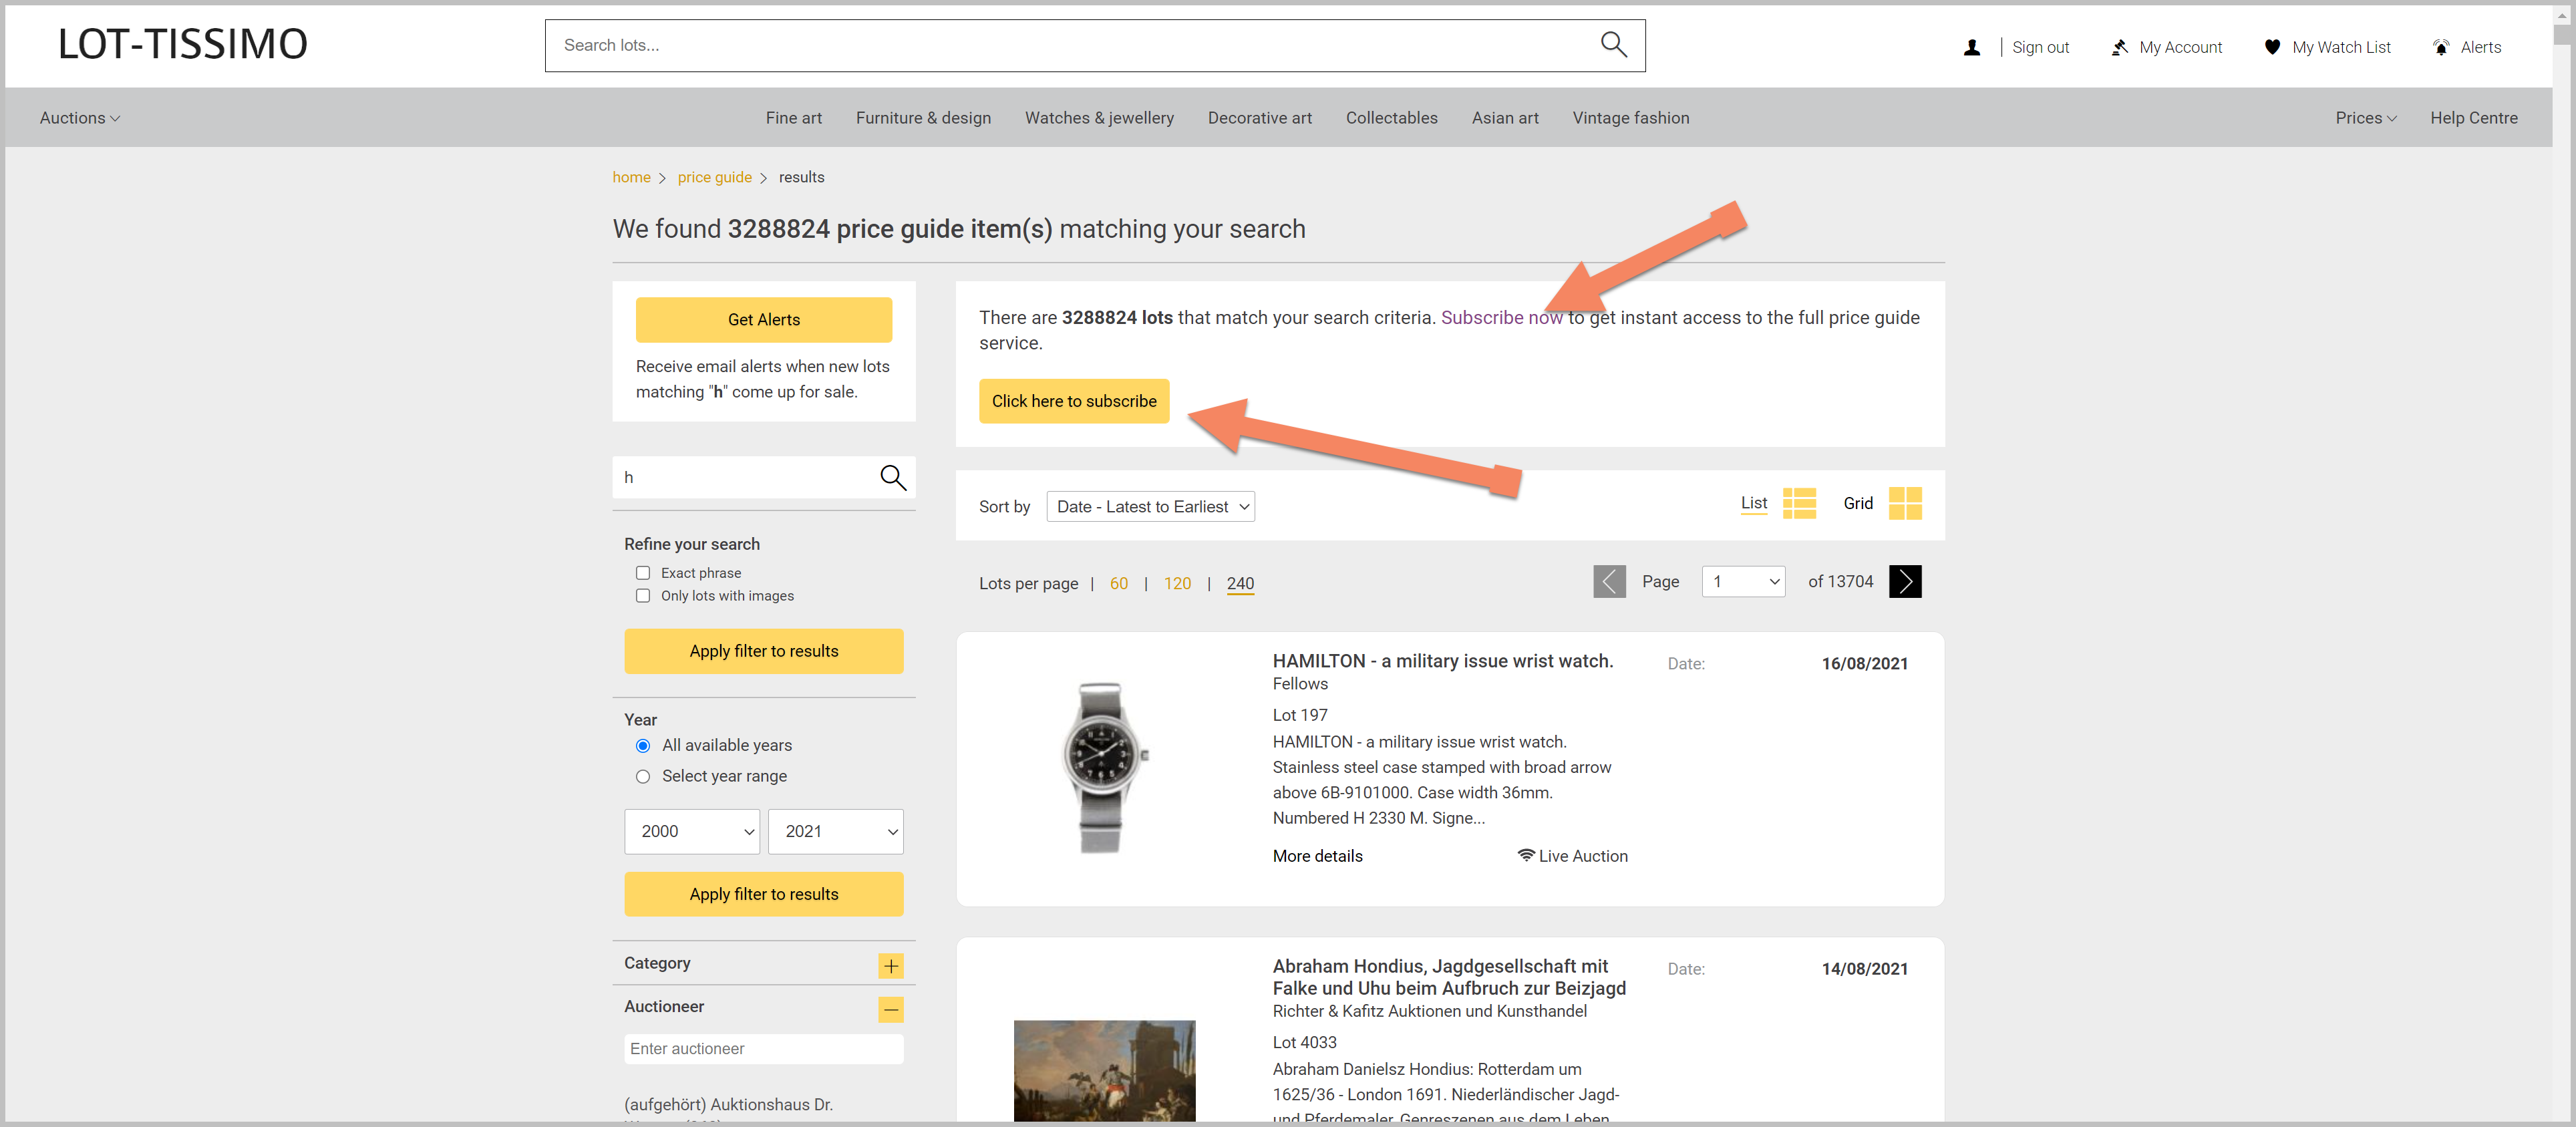Open My Watch List heart icon
Viewport: 2576px width, 1127px height.
2272,47
